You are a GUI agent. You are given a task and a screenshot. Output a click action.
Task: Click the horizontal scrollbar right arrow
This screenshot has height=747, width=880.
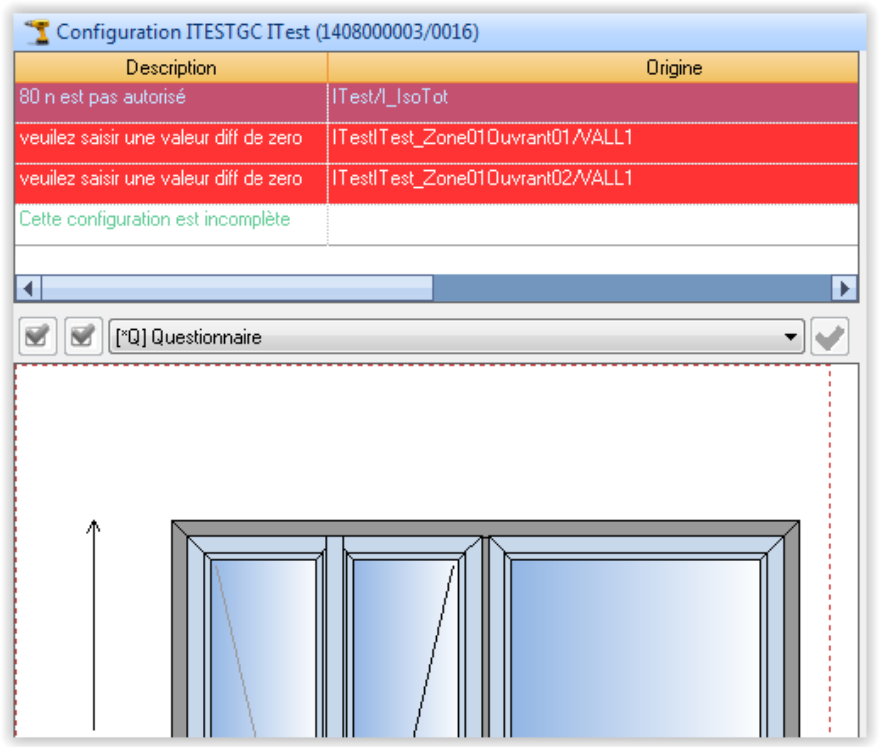click(x=846, y=288)
